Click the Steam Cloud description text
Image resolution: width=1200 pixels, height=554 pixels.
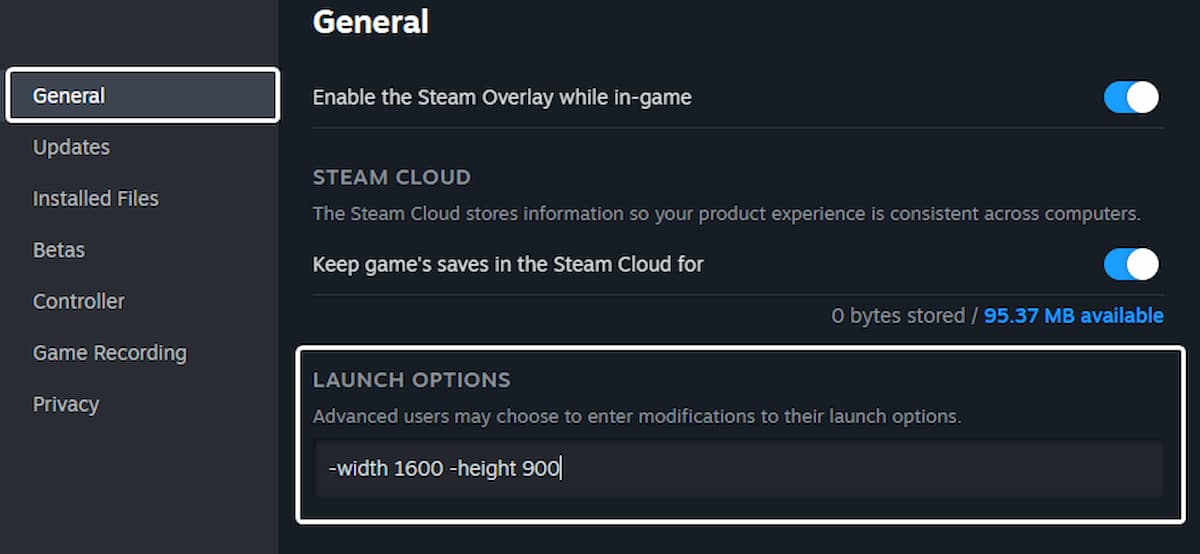726,214
